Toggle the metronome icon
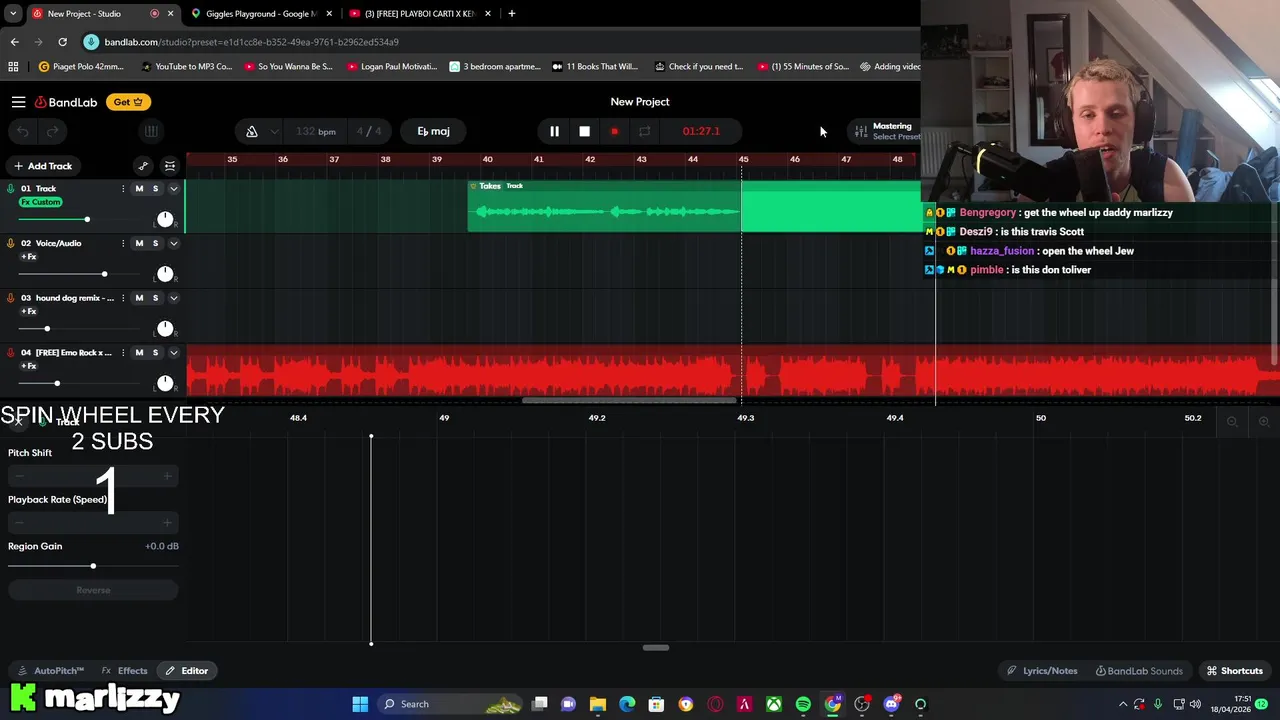The image size is (1280, 720). coord(252,131)
